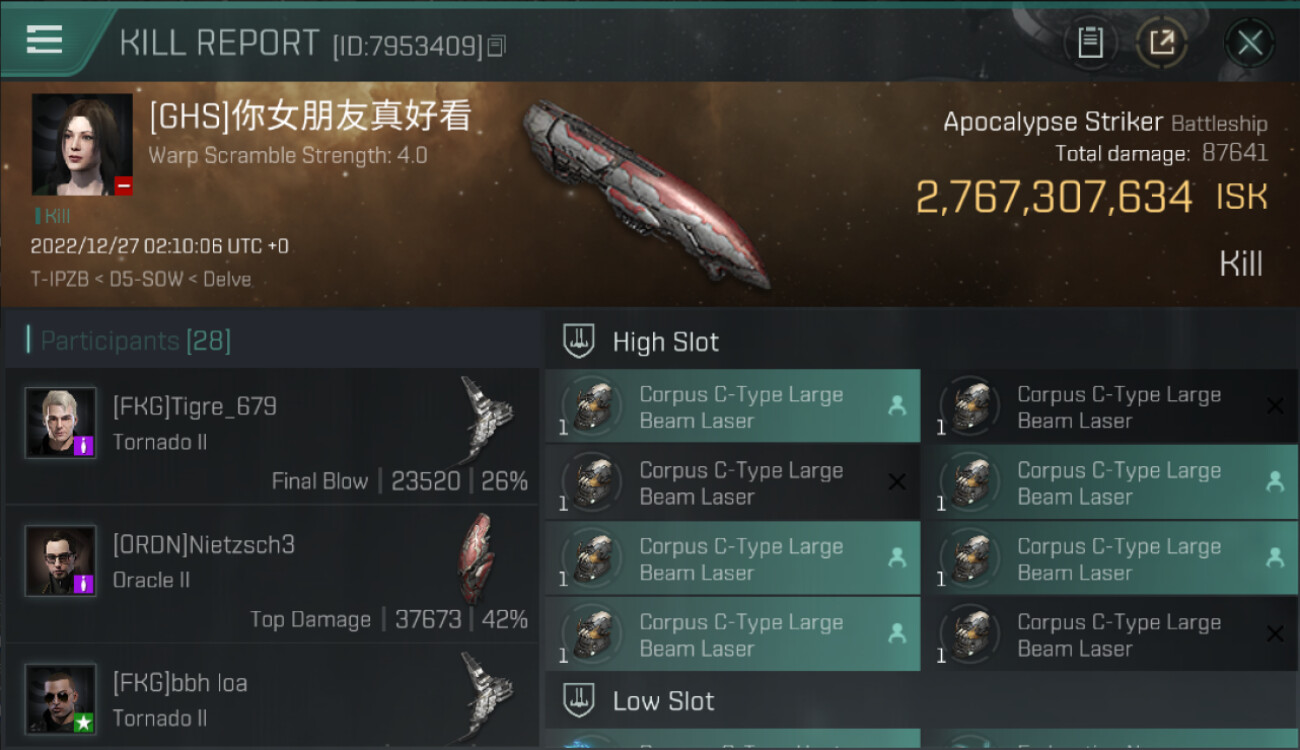Image resolution: width=1300 pixels, height=750 pixels.
Task: Select Tigre_679's Tornado II ship icon
Action: coord(487,420)
